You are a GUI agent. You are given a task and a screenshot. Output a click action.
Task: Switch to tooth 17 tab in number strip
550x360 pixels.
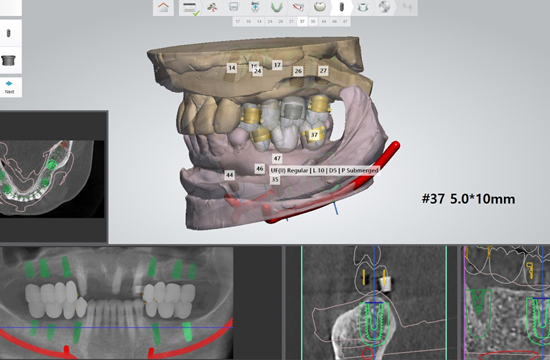tap(238, 21)
